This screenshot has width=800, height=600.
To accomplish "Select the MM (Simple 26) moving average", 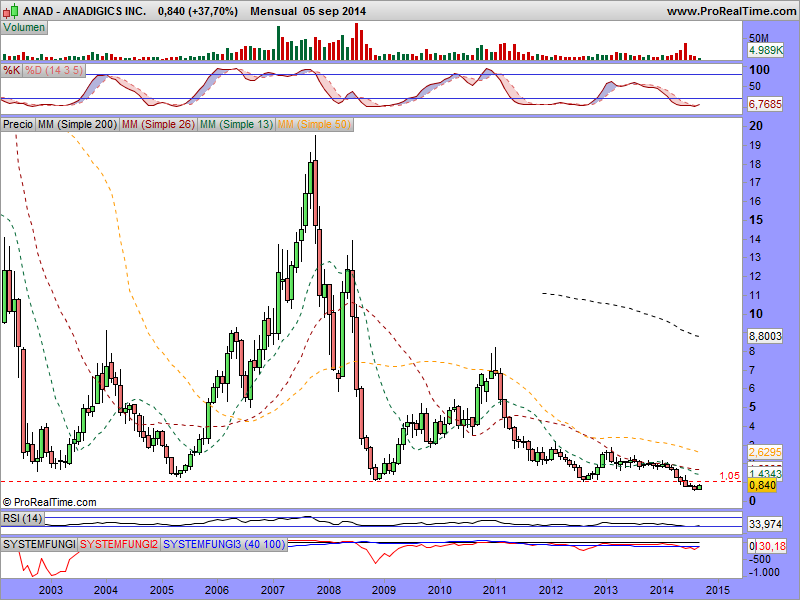I will [x=158, y=124].
